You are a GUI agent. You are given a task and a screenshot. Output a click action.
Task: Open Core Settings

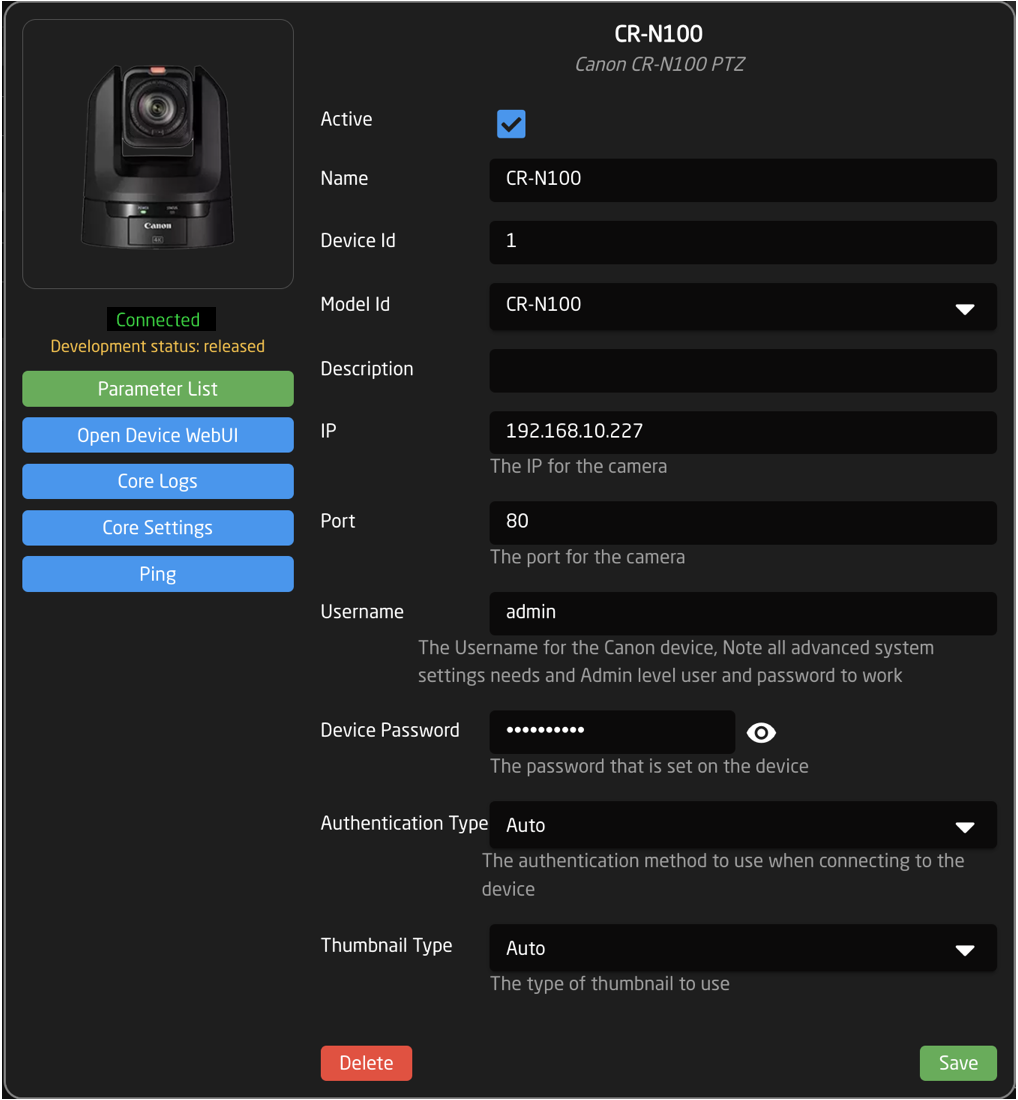tap(158, 528)
